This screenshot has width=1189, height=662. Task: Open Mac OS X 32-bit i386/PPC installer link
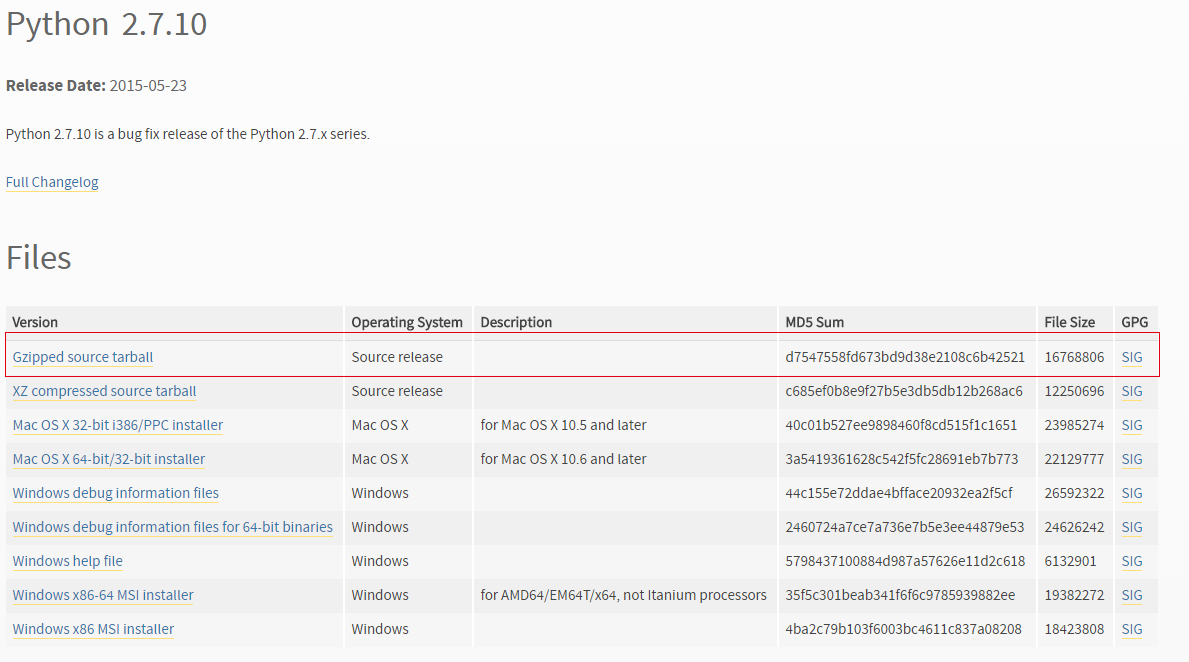[118, 425]
